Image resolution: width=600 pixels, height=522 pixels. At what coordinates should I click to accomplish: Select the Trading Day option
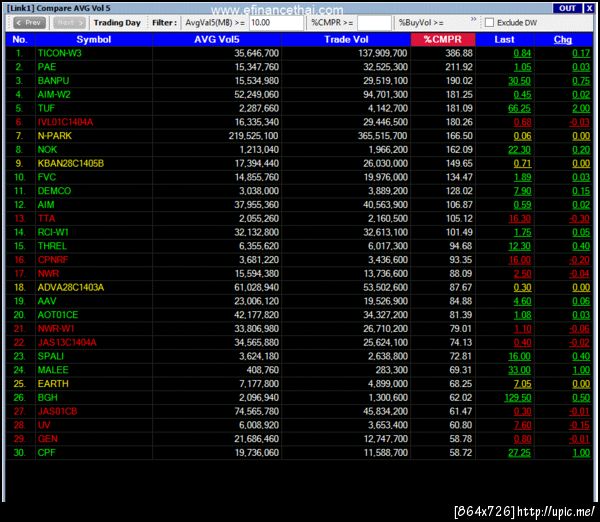(x=117, y=23)
